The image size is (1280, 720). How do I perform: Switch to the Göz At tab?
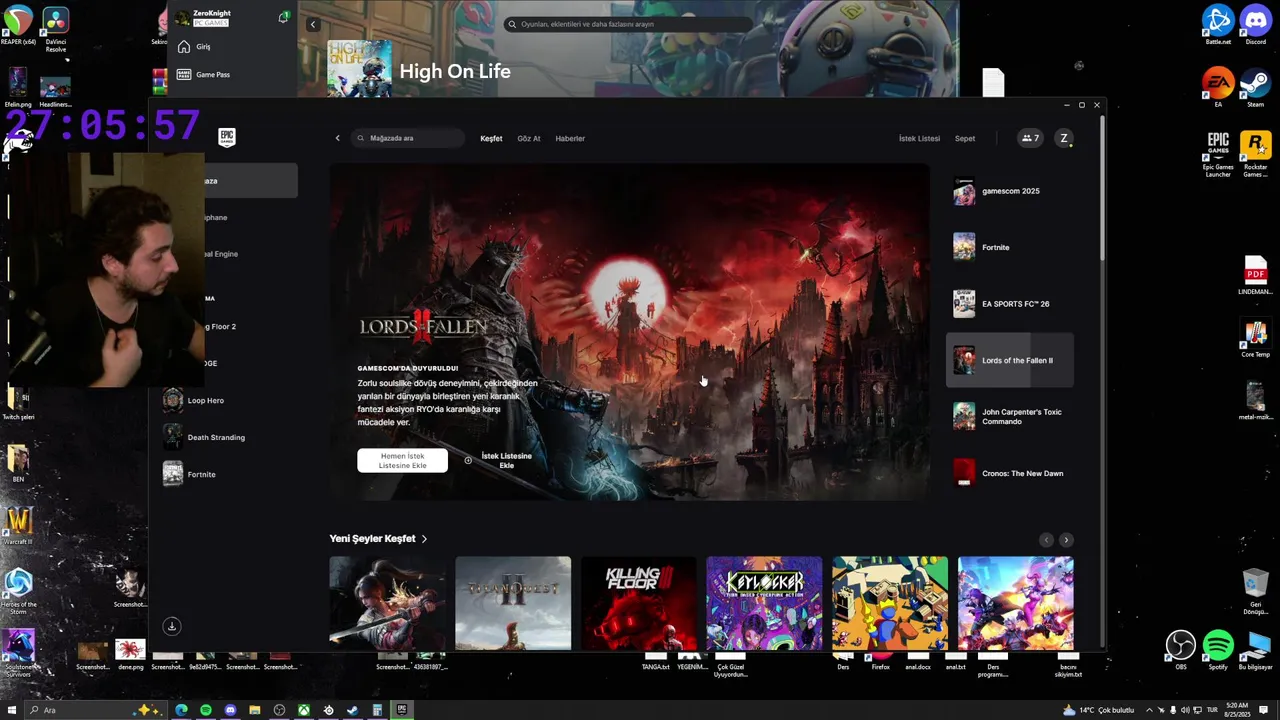click(x=529, y=139)
